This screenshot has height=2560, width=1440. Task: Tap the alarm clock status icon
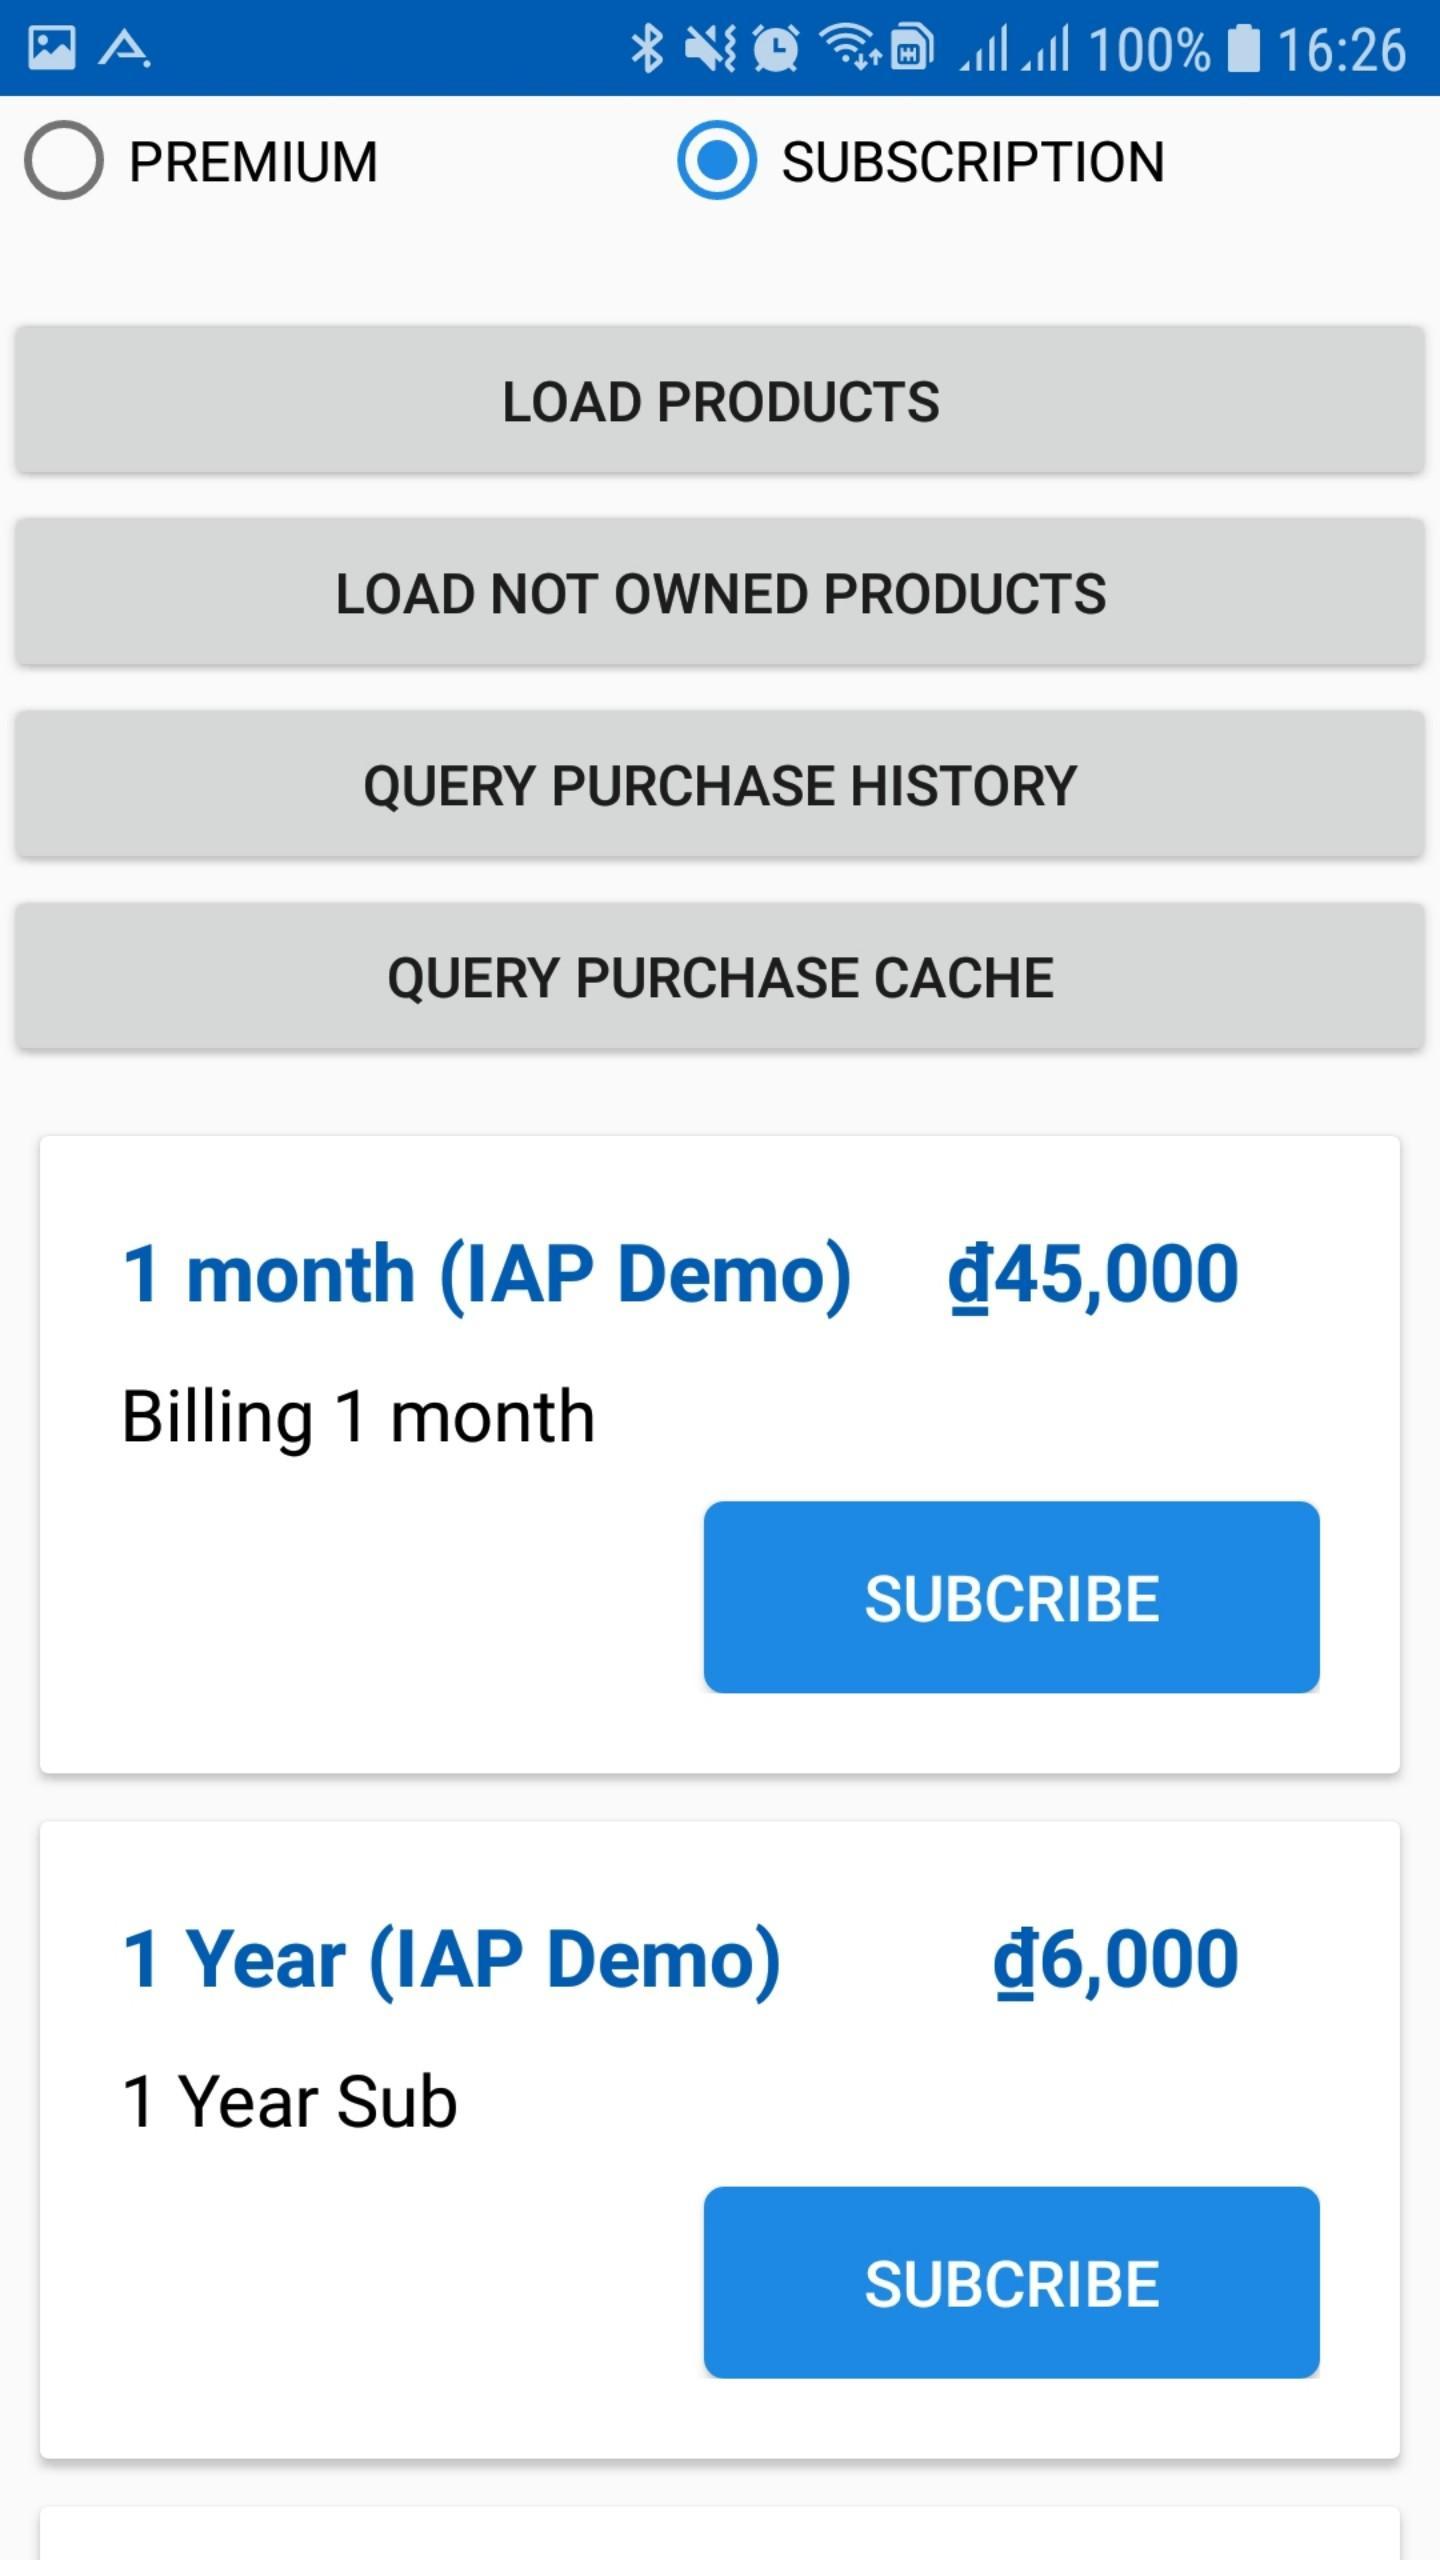point(776,48)
